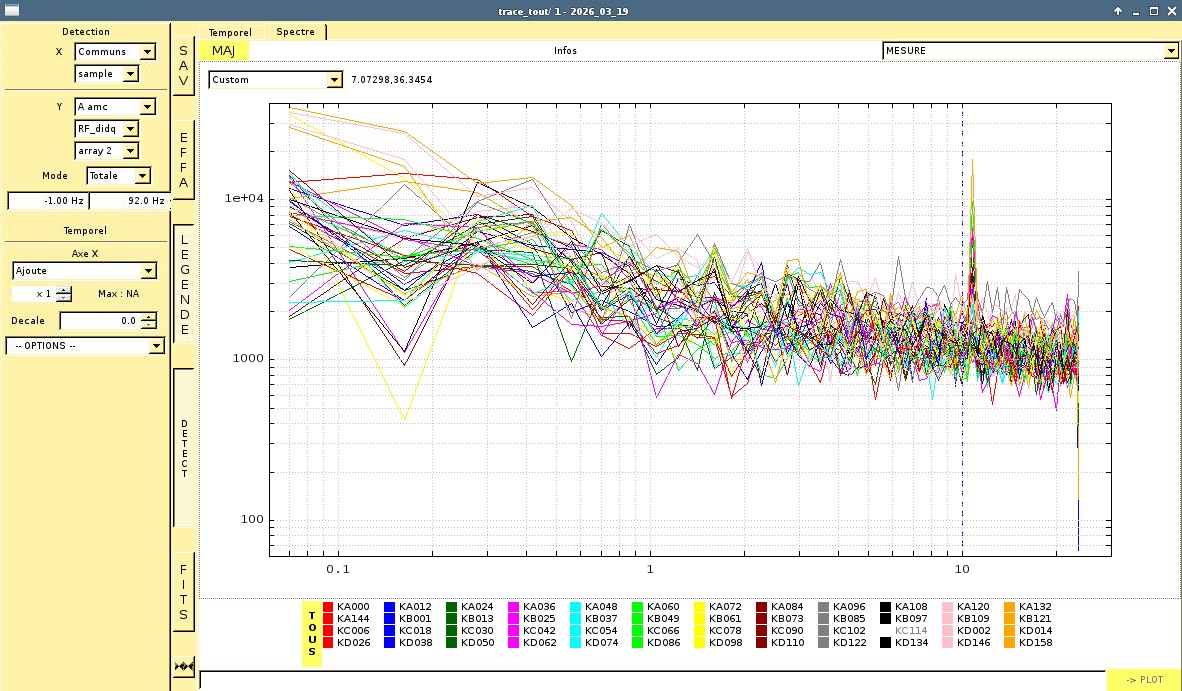Viewport: 1182px width, 691px height.
Task: Select the Spectre tab
Action: pyautogui.click(x=295, y=32)
